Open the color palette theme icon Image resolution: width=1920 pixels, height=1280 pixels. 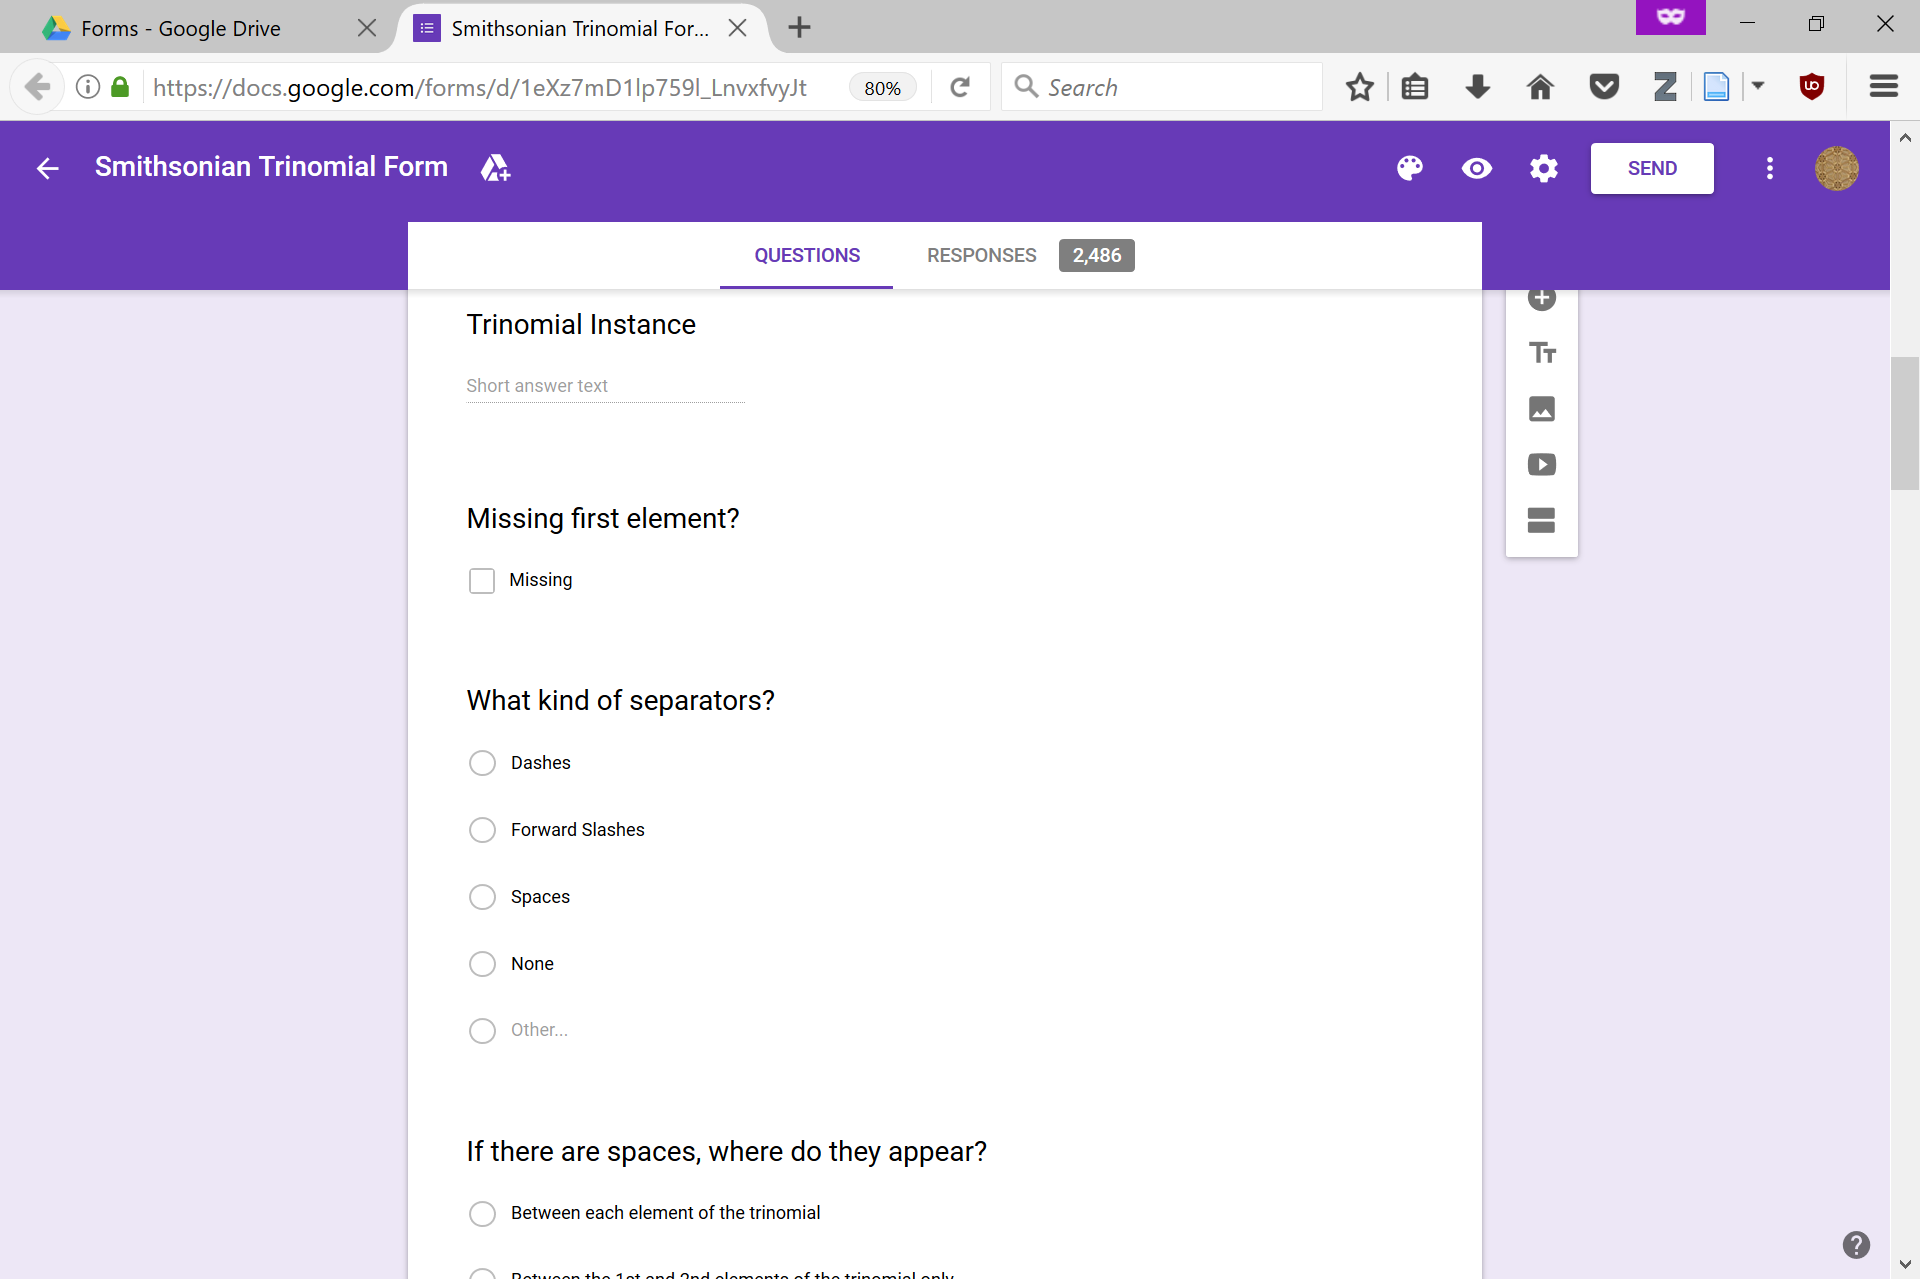tap(1410, 168)
